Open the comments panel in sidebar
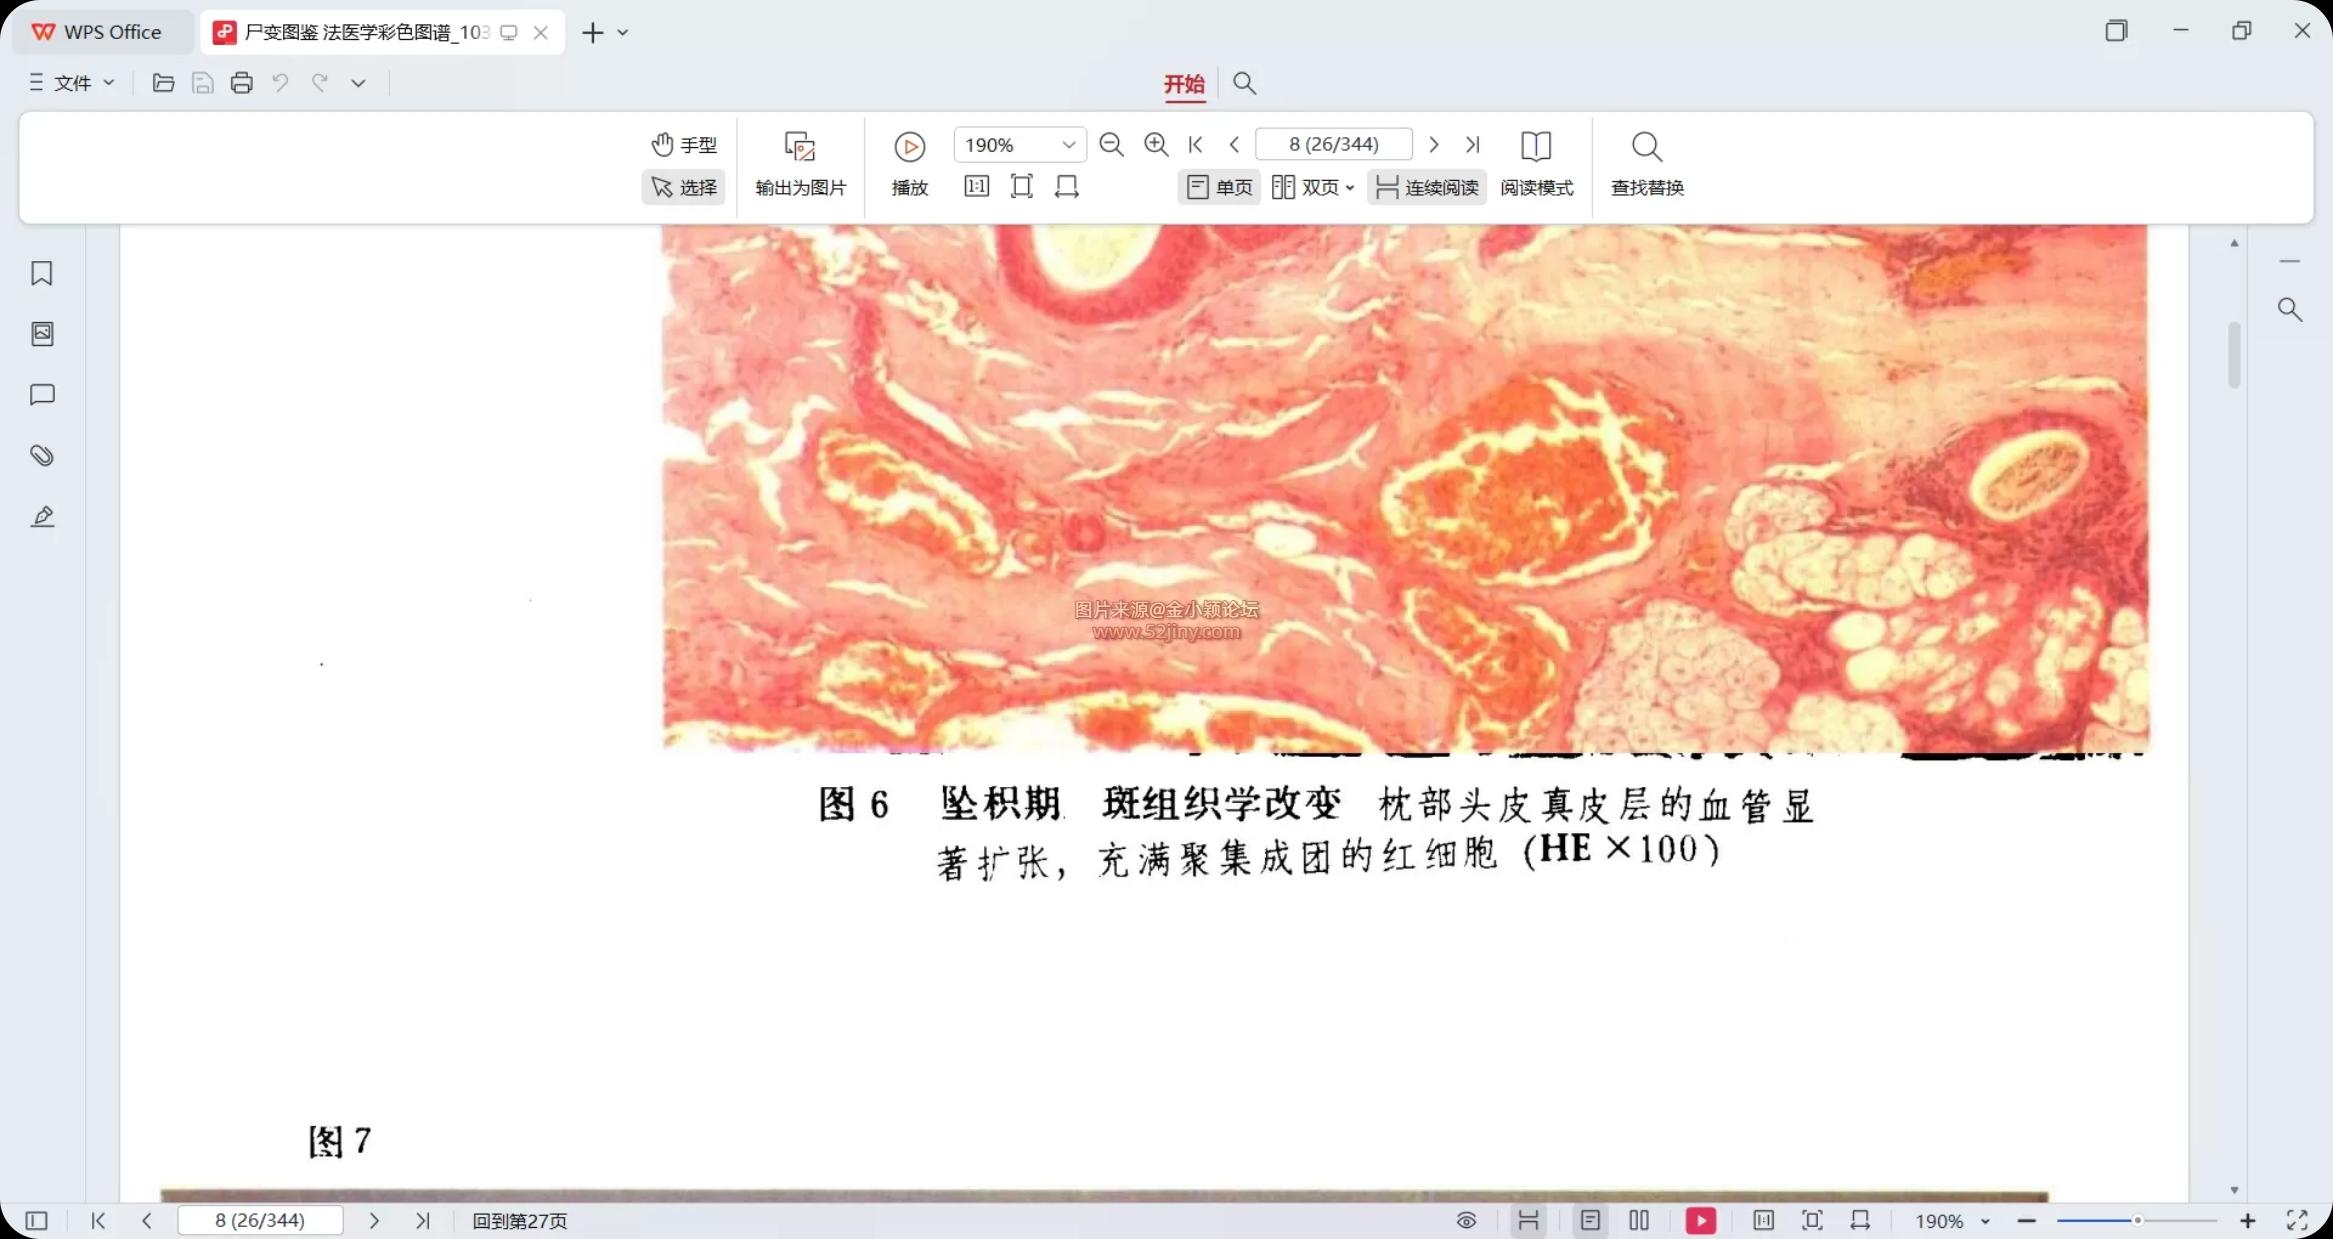 (41, 395)
